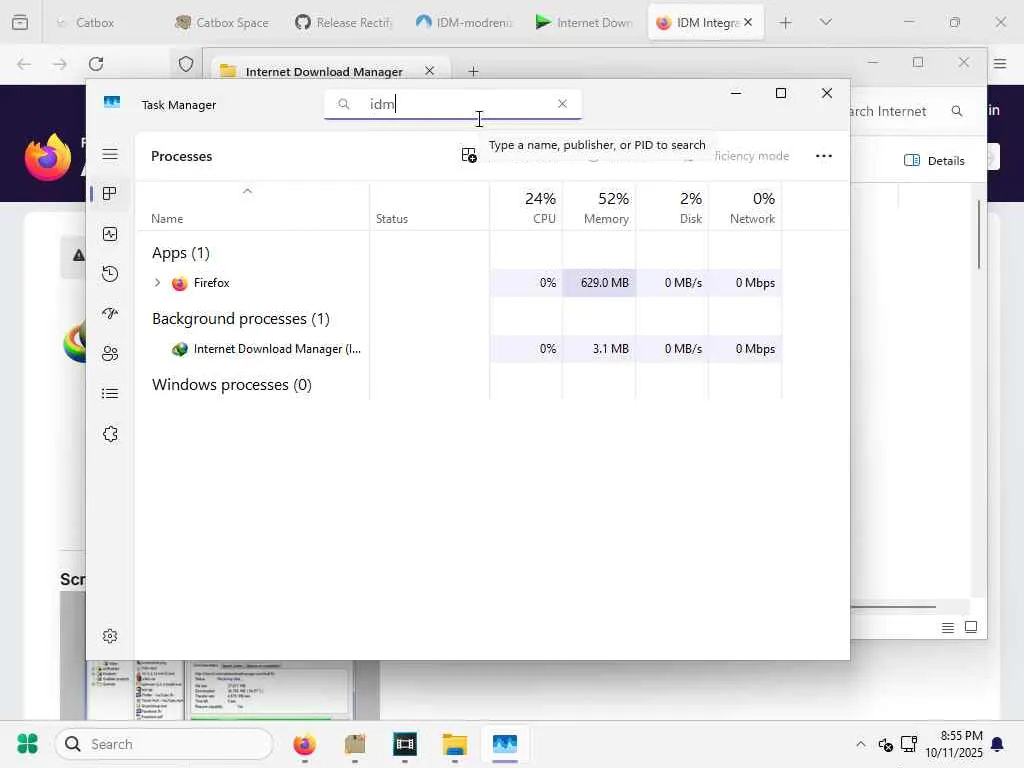Close the IDM Integration browser tab

click(748, 22)
